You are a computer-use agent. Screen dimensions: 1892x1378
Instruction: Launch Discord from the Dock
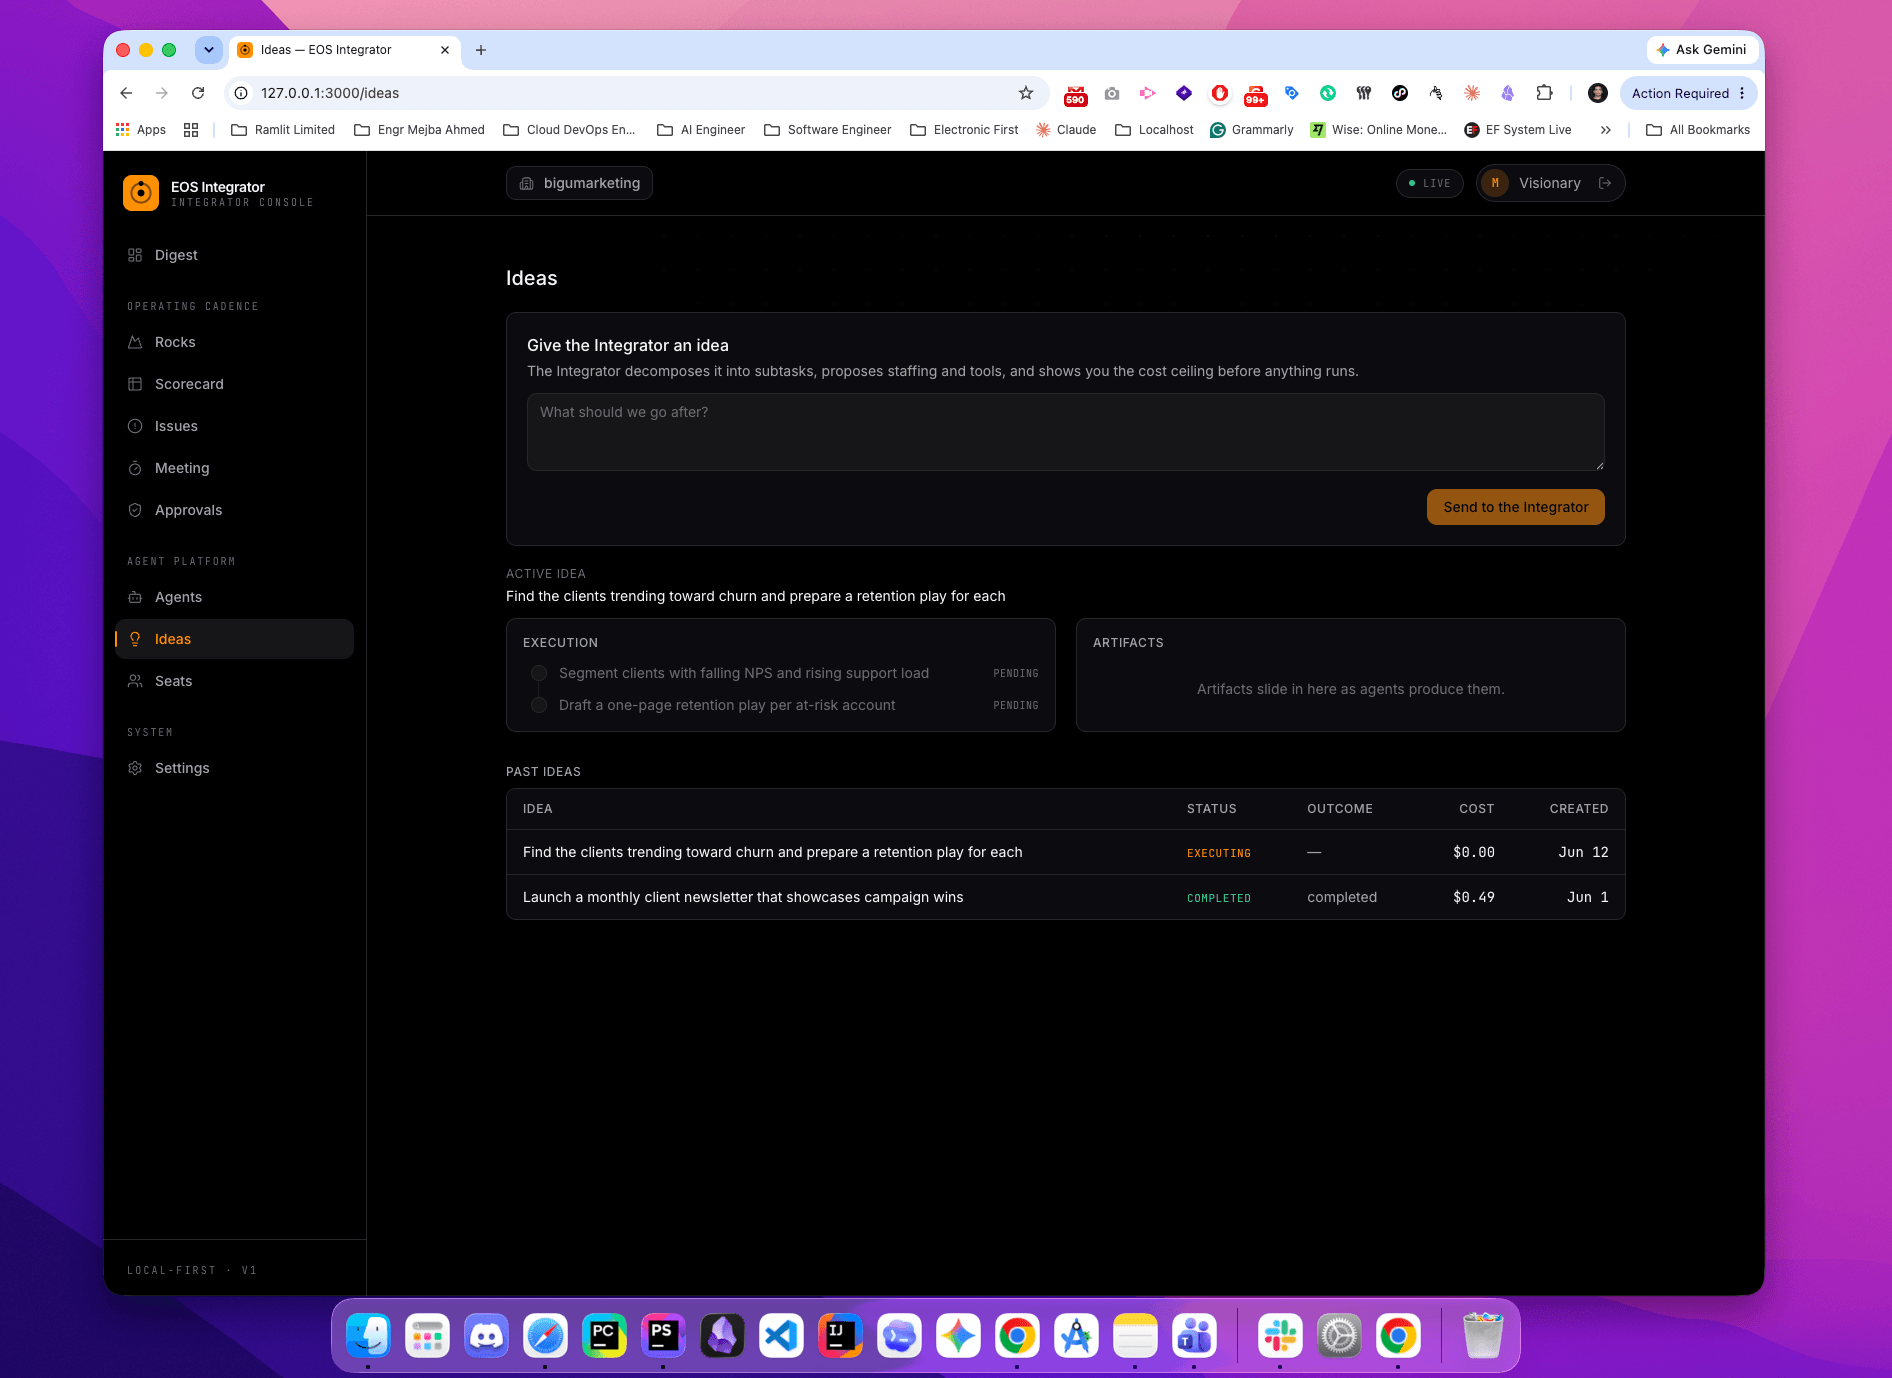coord(486,1336)
